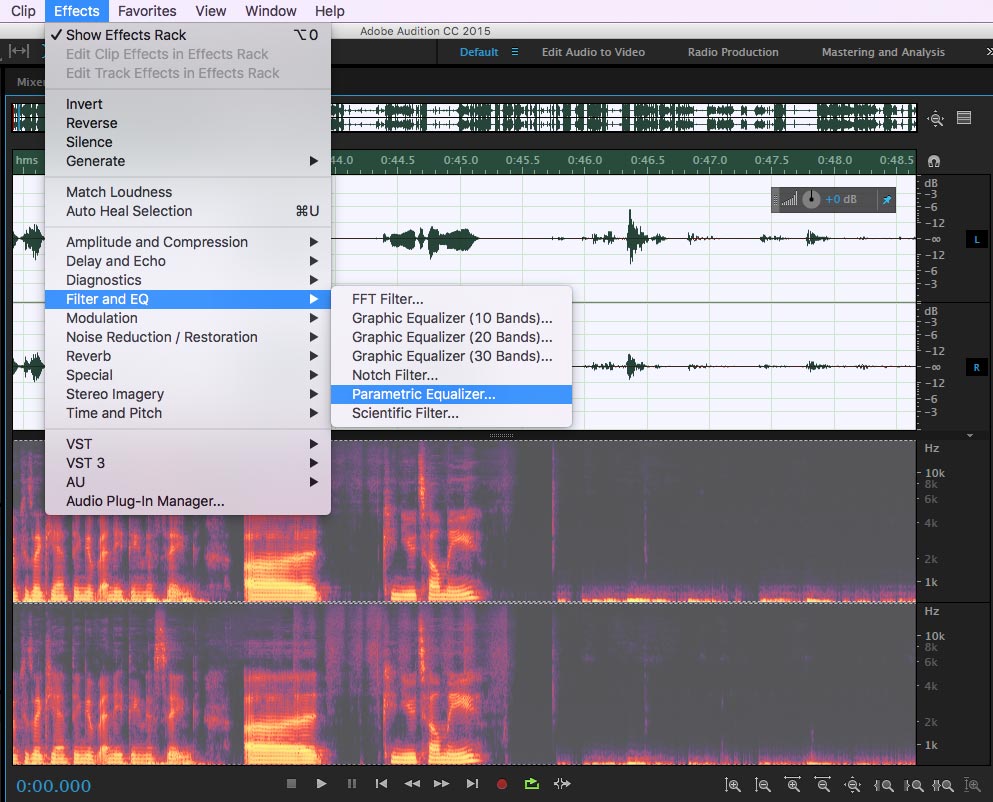Image resolution: width=993 pixels, height=802 pixels.
Task: Click Skip Selection button beside Loop
Action: click(x=562, y=784)
